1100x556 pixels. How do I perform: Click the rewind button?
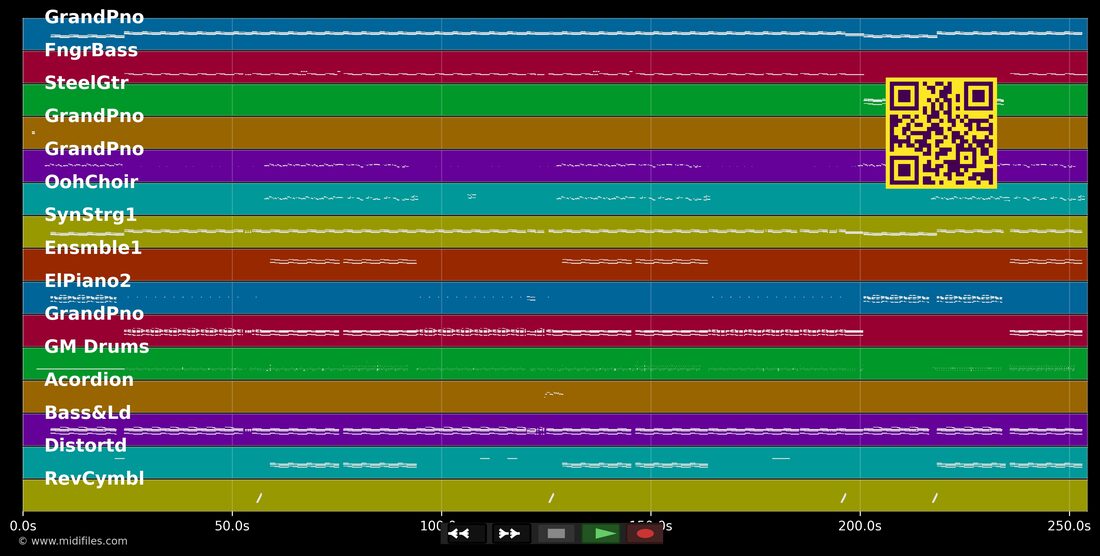467,534
